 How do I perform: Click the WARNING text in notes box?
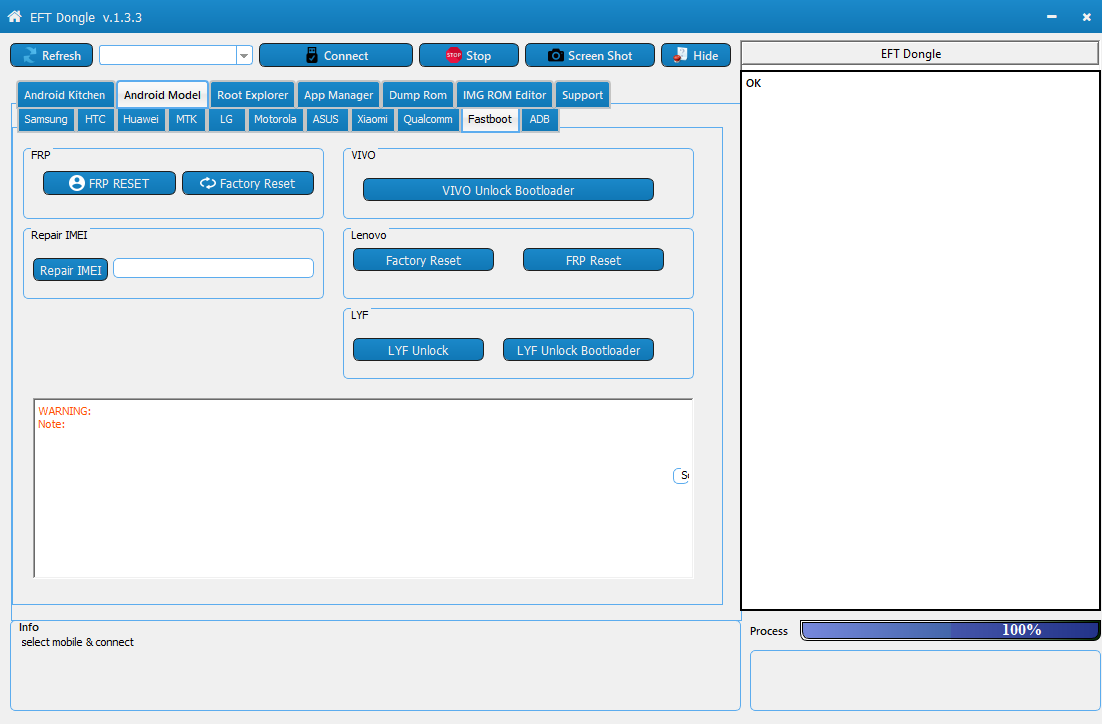click(65, 411)
